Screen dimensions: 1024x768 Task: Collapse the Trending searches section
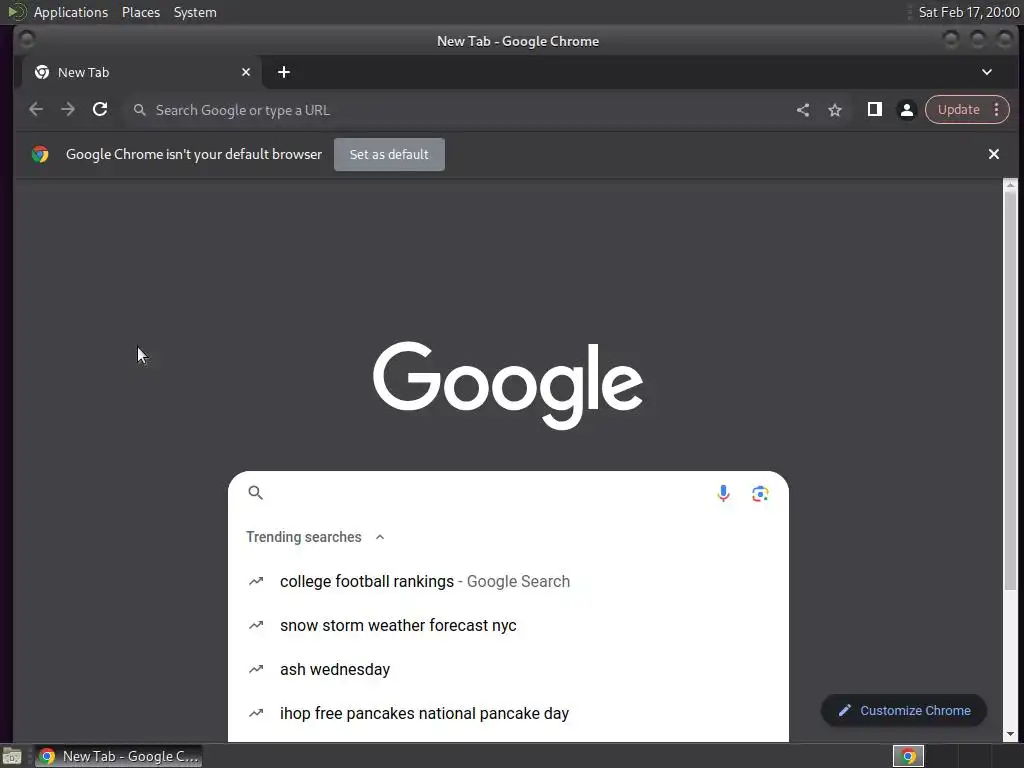[x=379, y=537]
